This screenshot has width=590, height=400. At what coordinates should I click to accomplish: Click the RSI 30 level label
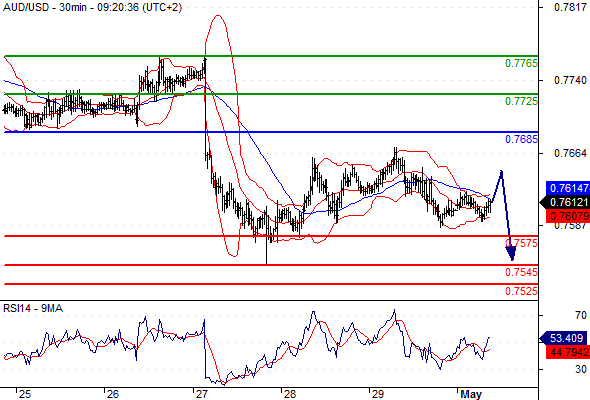581,369
